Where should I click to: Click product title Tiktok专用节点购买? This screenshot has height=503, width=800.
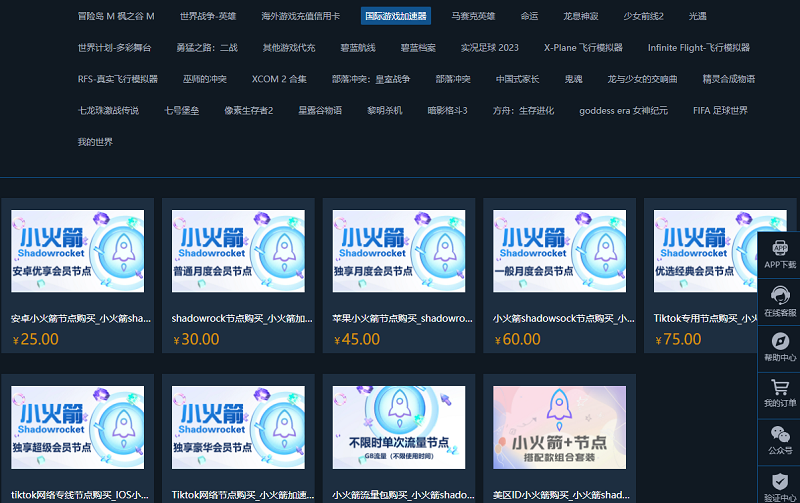(706, 318)
